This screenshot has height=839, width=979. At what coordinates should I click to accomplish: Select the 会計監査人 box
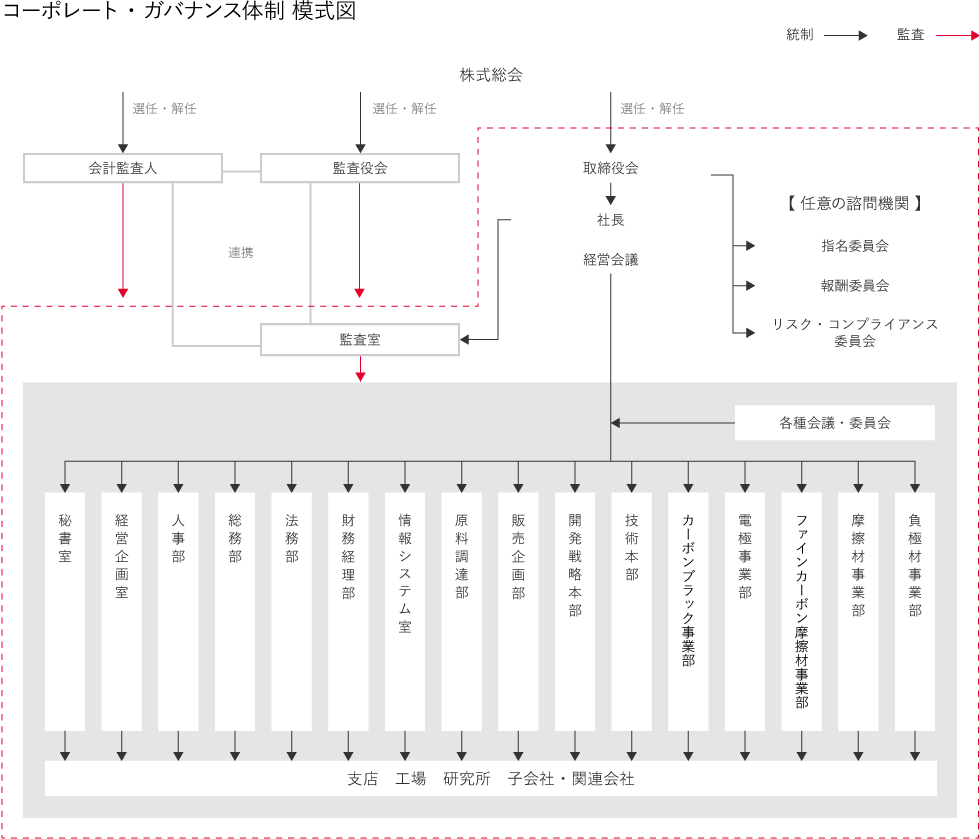[x=123, y=168]
